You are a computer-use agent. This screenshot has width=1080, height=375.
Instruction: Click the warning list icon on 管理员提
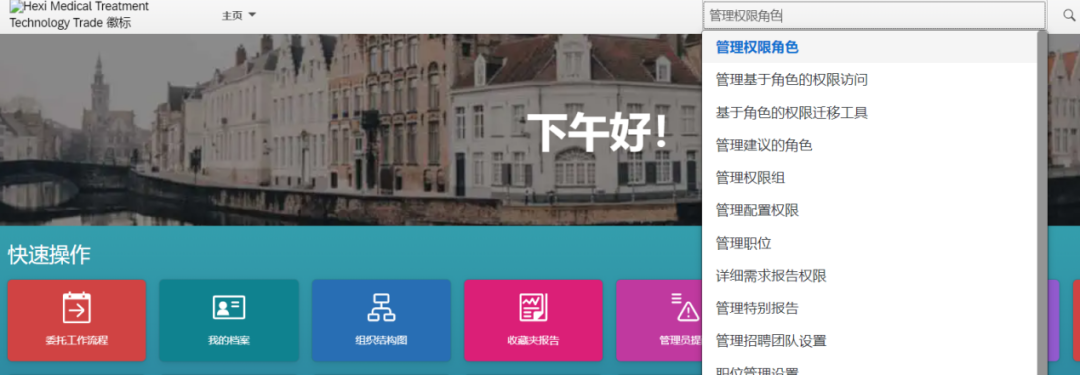[685, 307]
